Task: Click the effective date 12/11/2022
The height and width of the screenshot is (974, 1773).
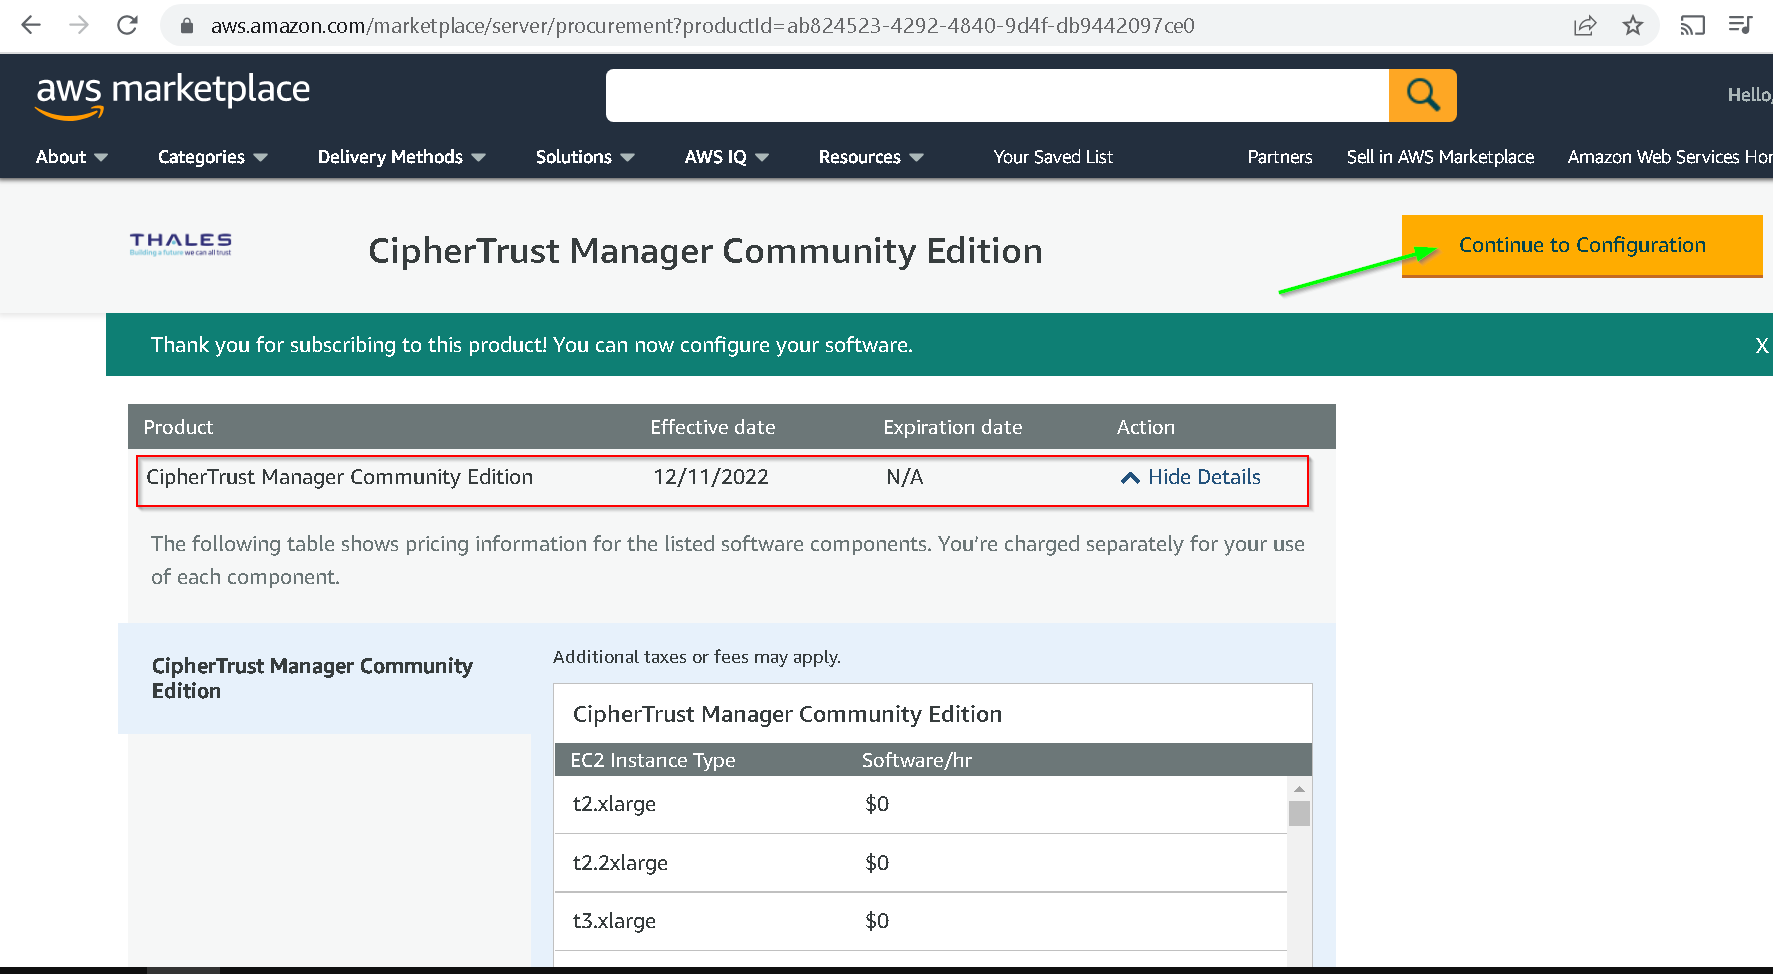Action: click(711, 477)
